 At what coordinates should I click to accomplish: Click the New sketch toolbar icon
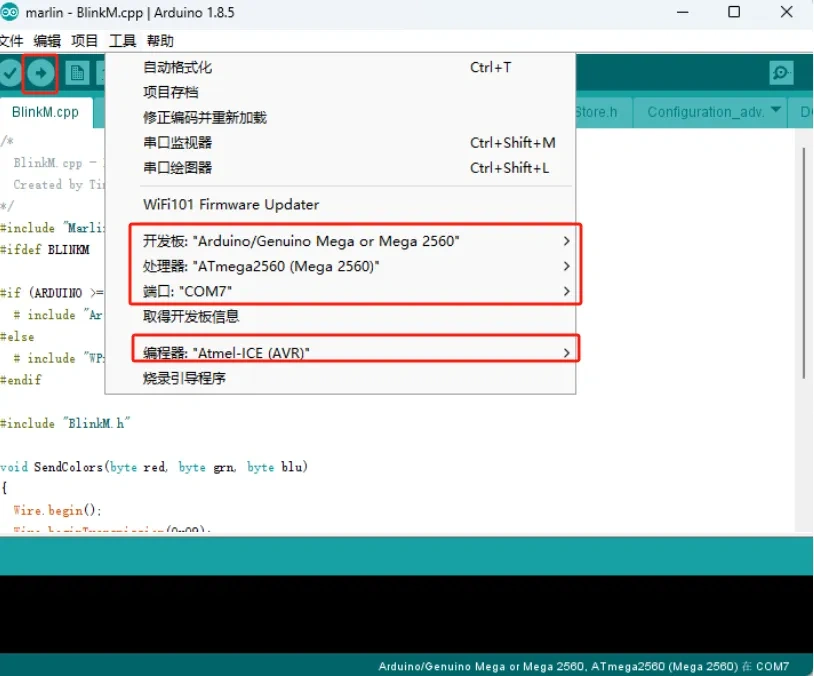(77, 73)
